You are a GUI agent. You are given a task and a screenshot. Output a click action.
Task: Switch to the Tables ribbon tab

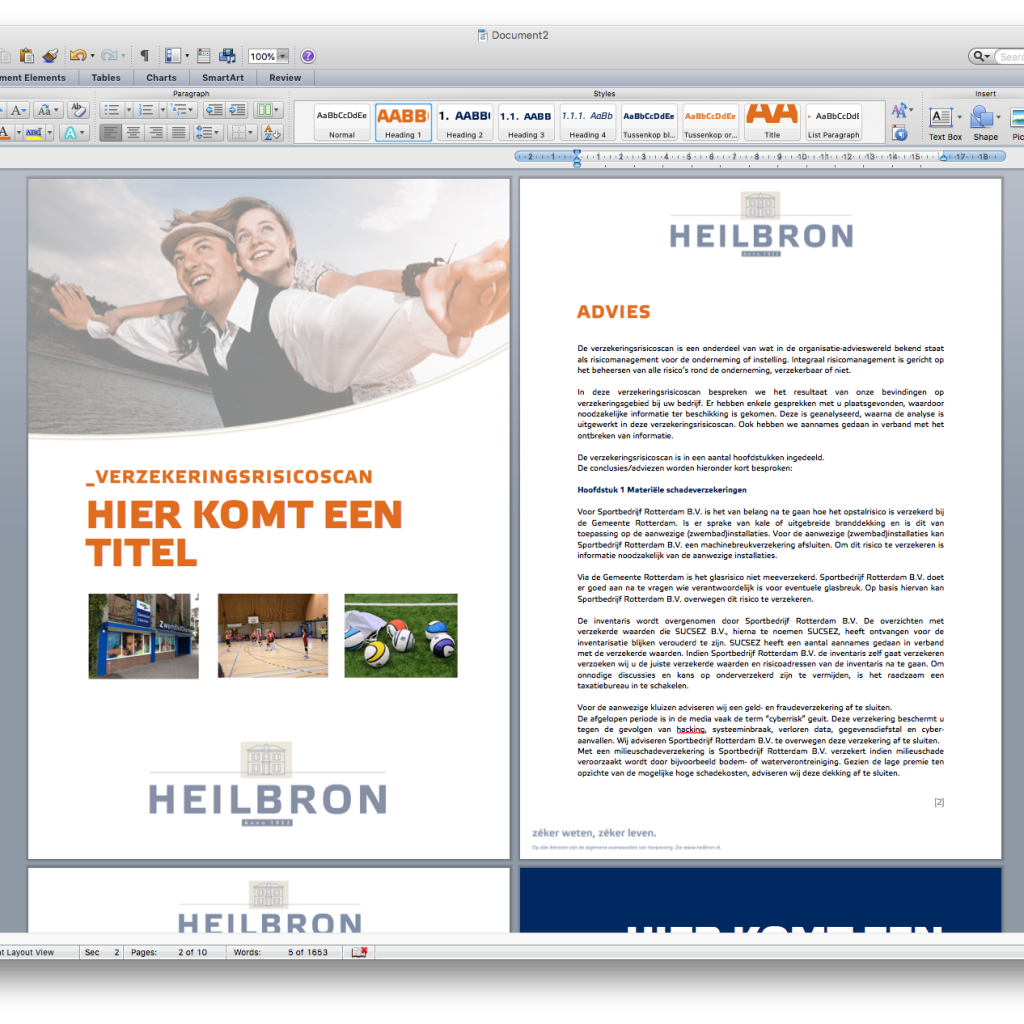point(105,78)
